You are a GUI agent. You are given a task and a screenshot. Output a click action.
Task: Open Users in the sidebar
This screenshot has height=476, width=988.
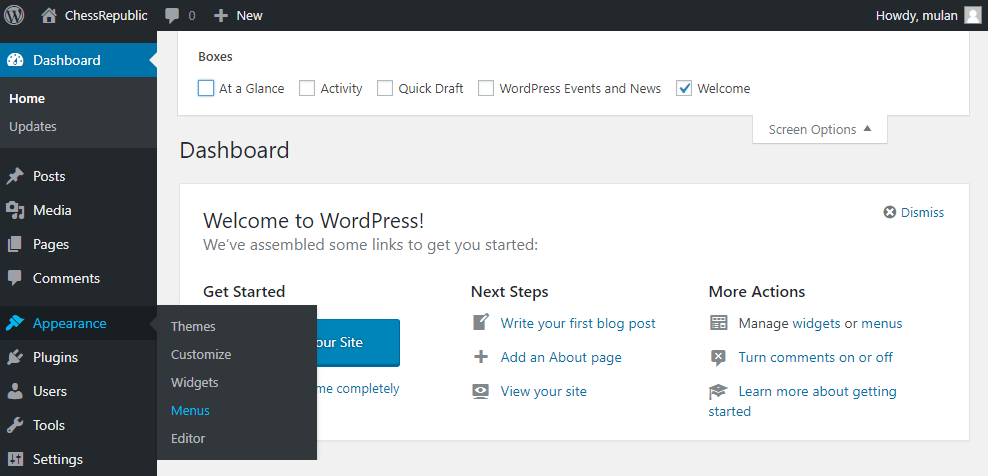(50, 392)
